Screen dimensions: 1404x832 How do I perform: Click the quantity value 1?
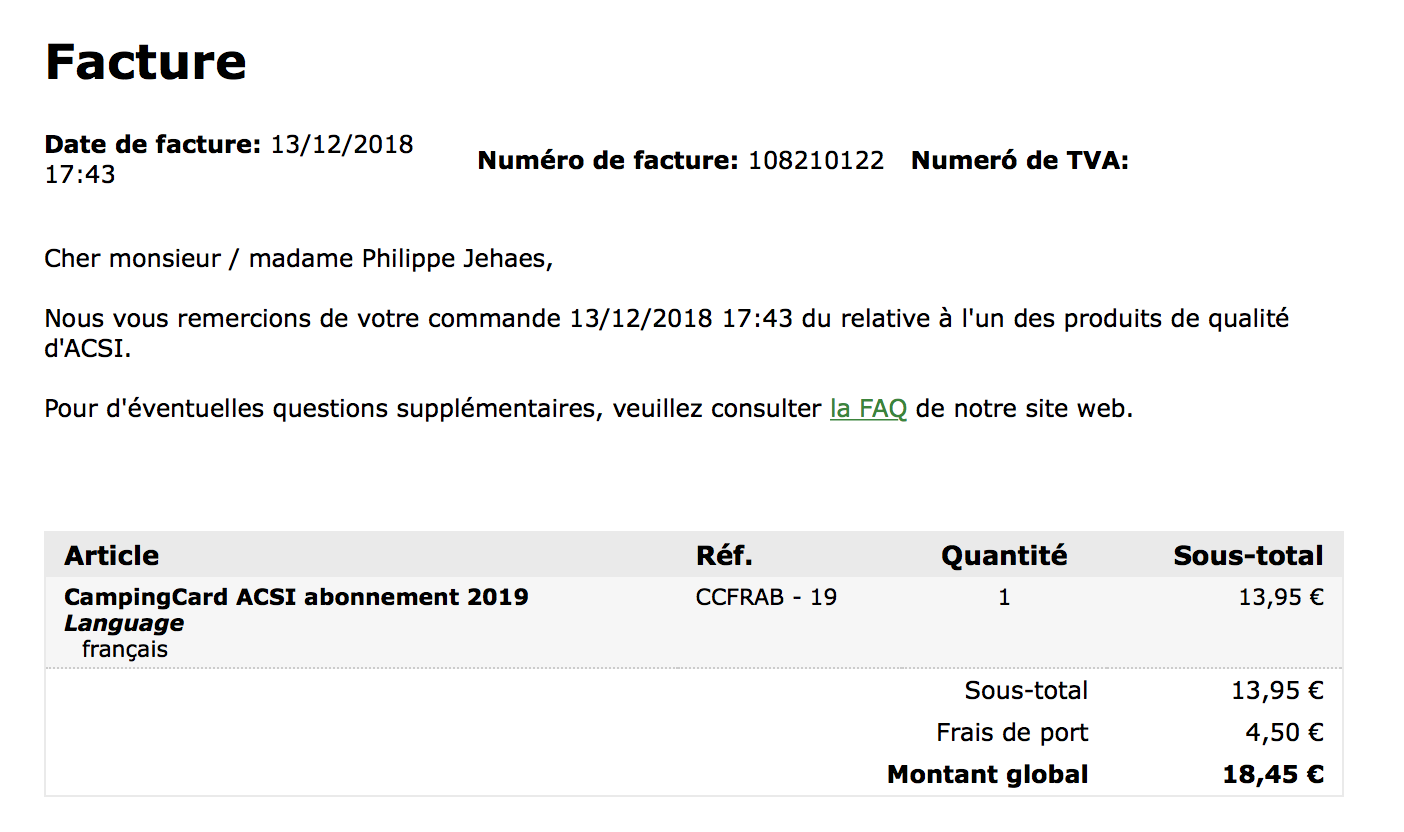(1004, 598)
